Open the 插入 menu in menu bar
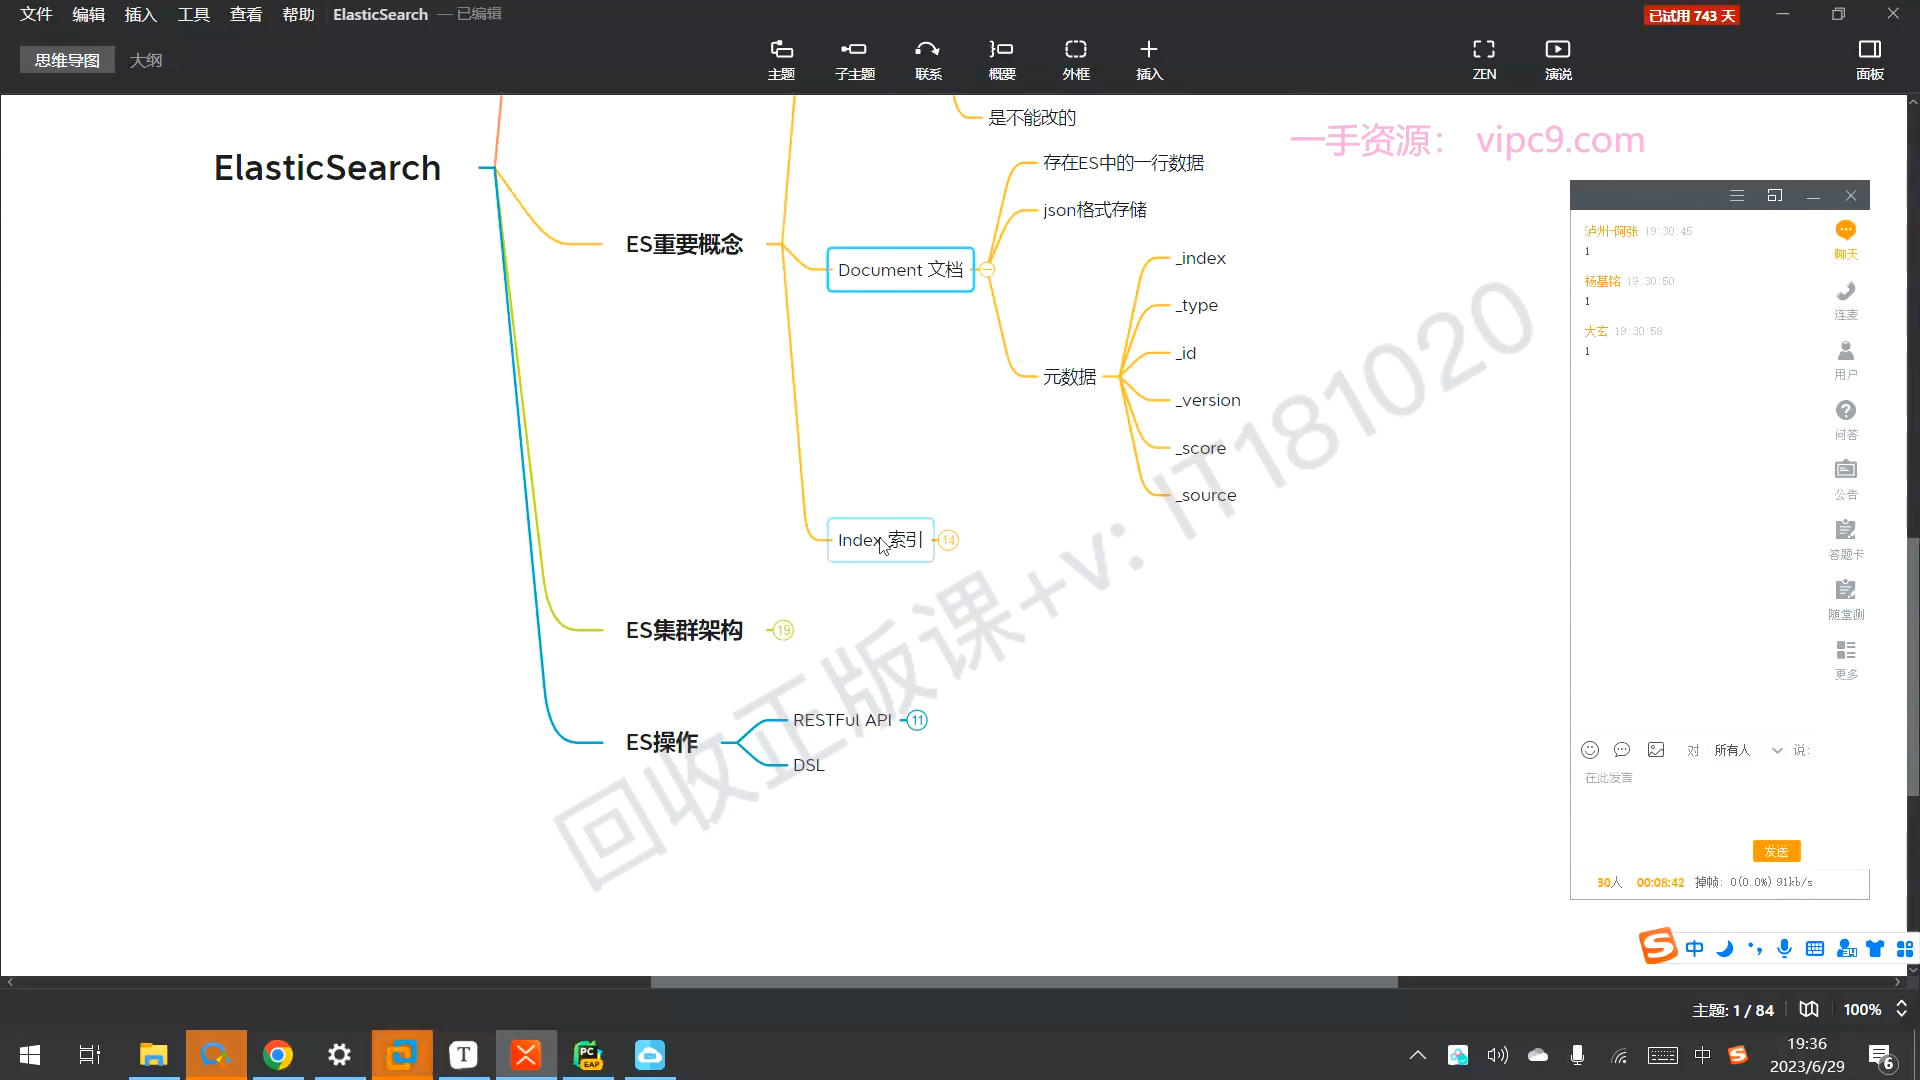The width and height of the screenshot is (1920, 1080). point(140,14)
